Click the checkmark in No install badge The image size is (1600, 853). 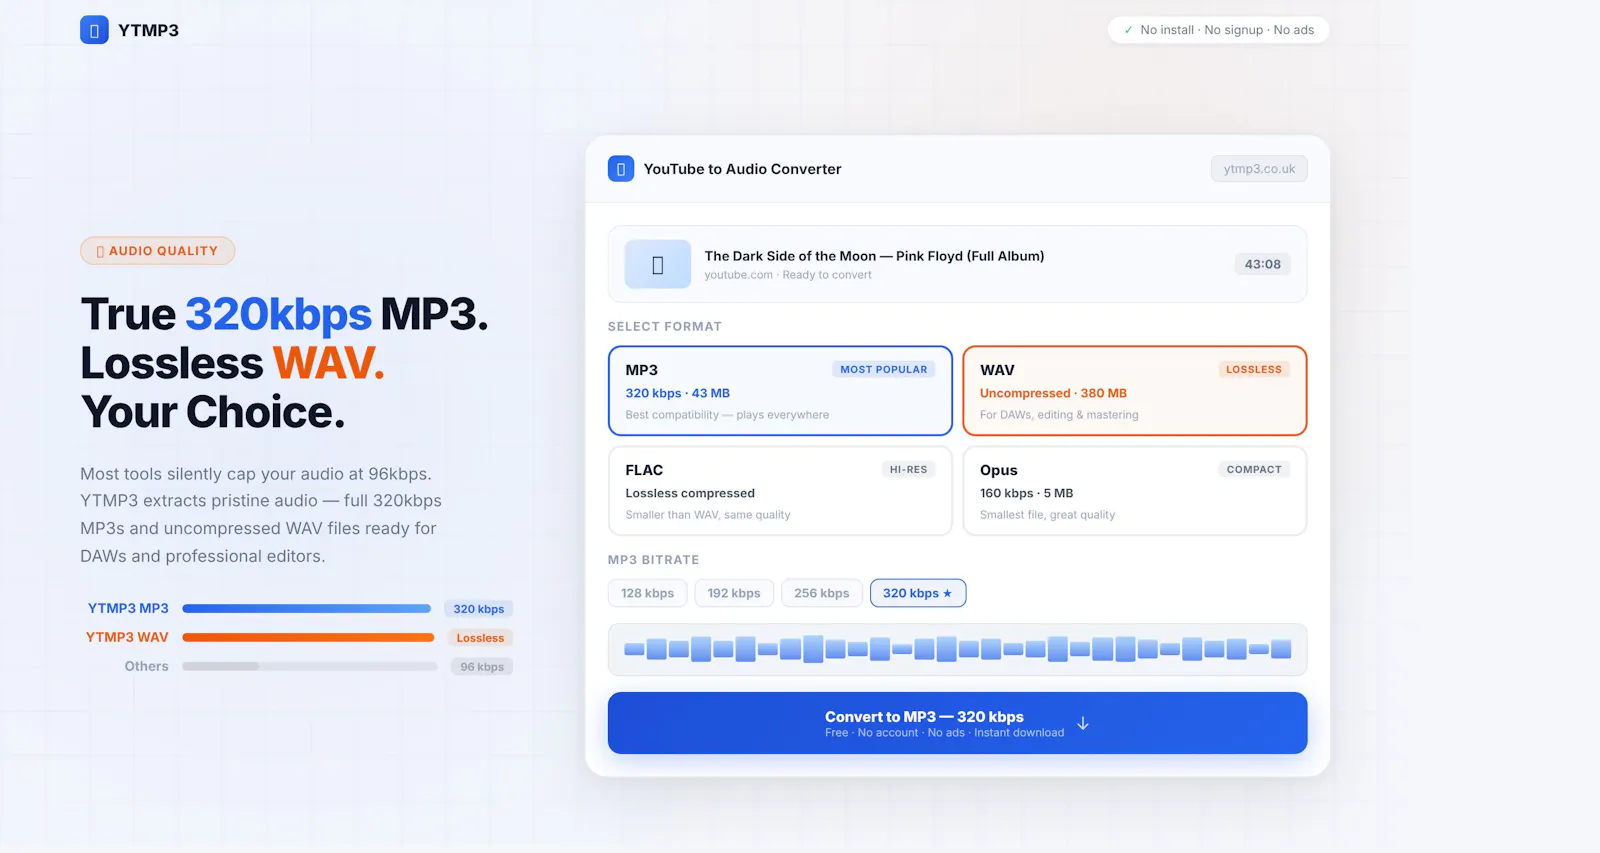1129,30
